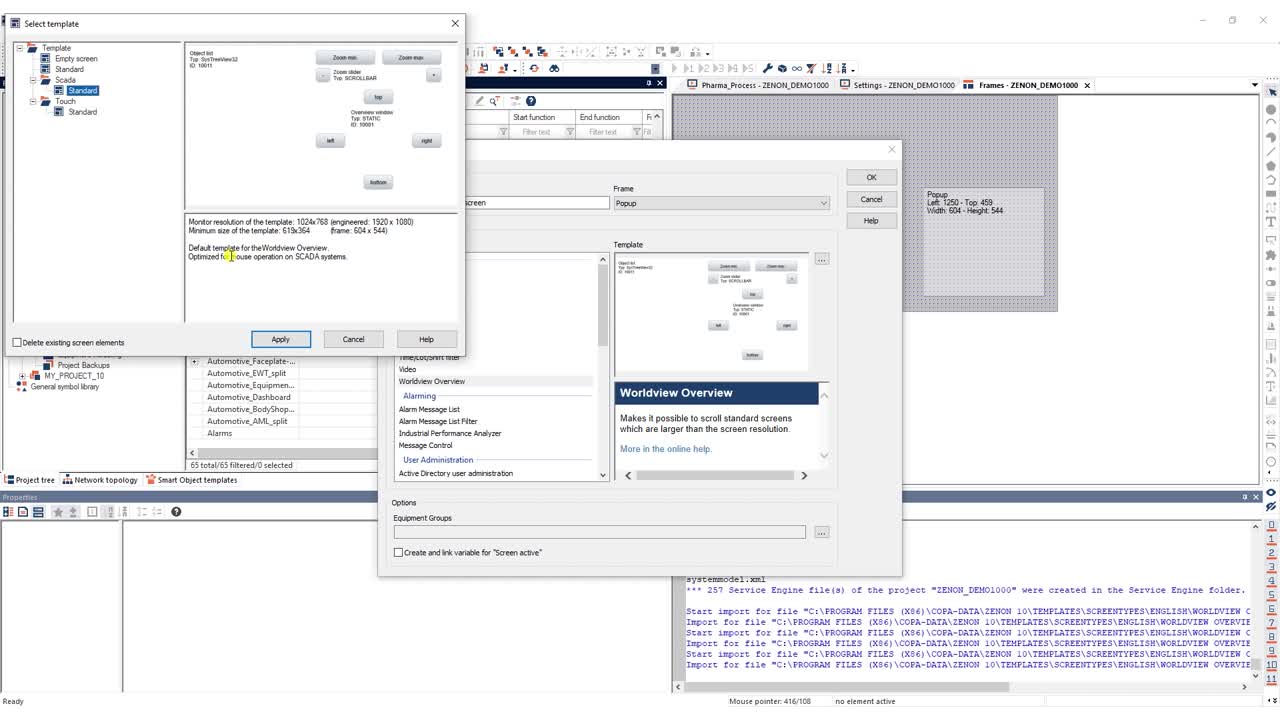Open More in the online help link
Image resolution: width=1280 pixels, height=720 pixels.
click(665, 449)
